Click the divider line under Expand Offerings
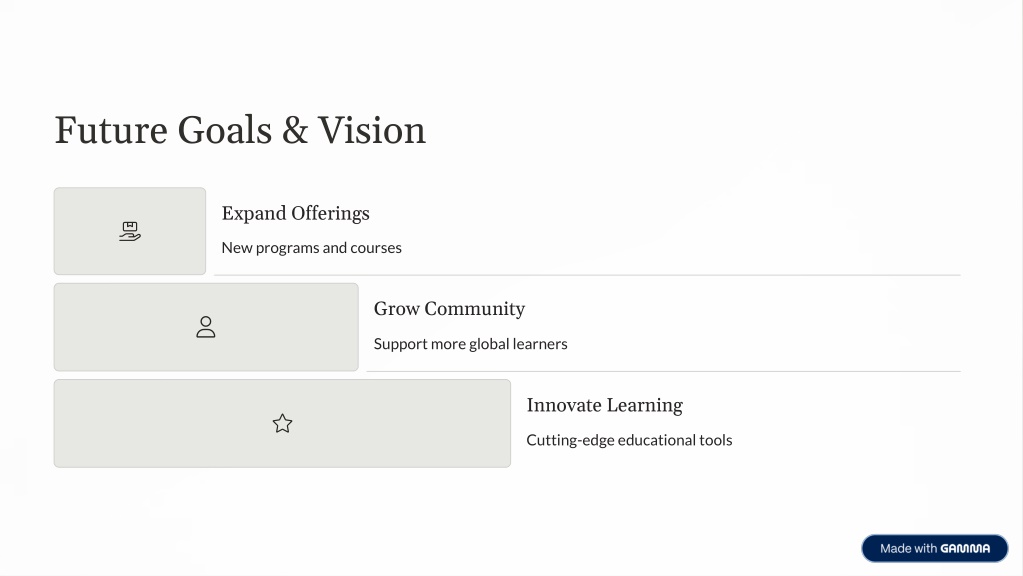The image size is (1023, 576). point(587,275)
